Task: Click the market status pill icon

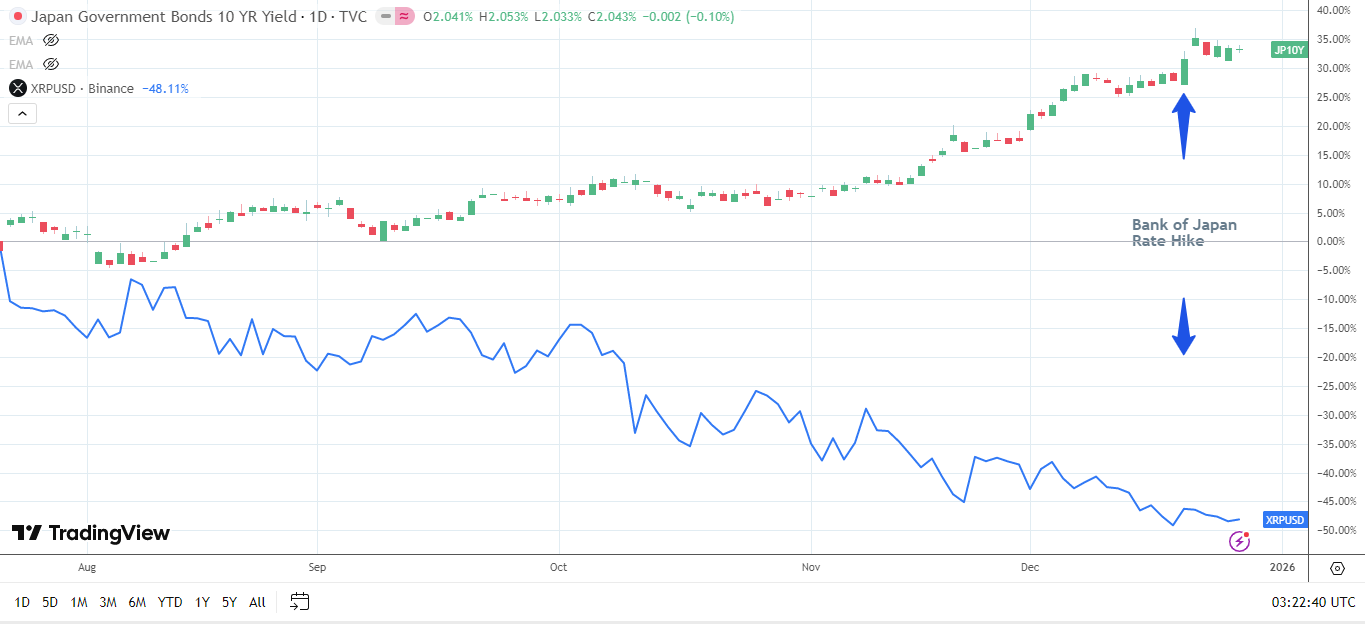Action: (396, 17)
